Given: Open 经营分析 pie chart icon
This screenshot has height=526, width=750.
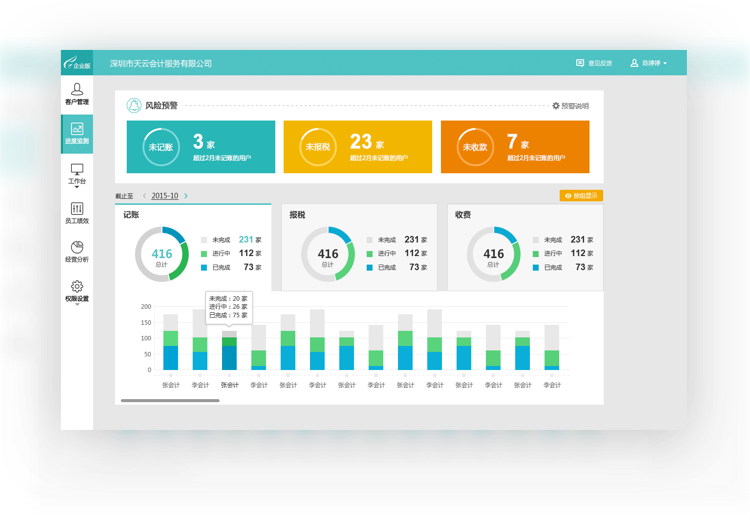Looking at the screenshot, I should (77, 247).
